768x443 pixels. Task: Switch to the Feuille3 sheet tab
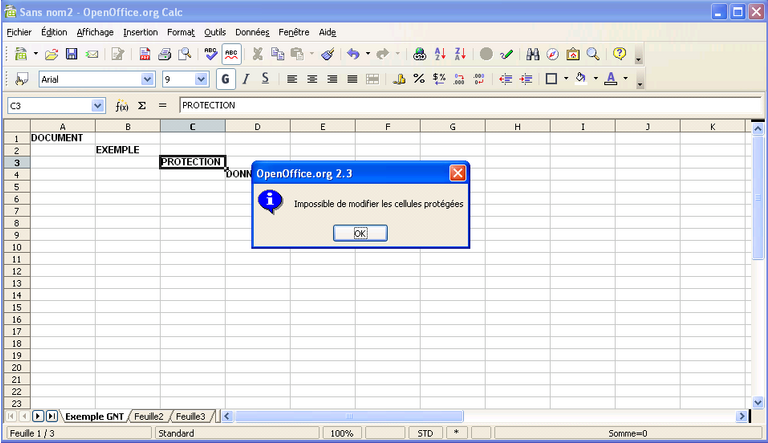[x=191, y=417]
